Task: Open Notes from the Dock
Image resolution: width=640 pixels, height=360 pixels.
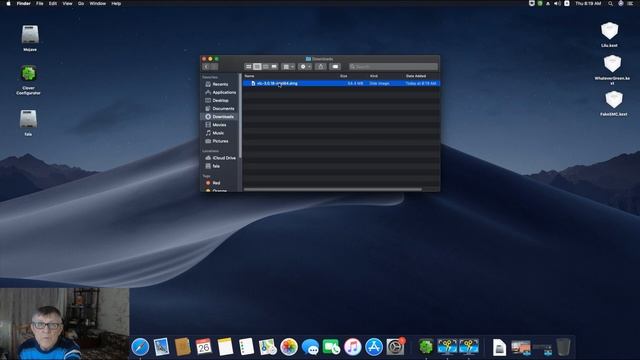Action: 225,347
